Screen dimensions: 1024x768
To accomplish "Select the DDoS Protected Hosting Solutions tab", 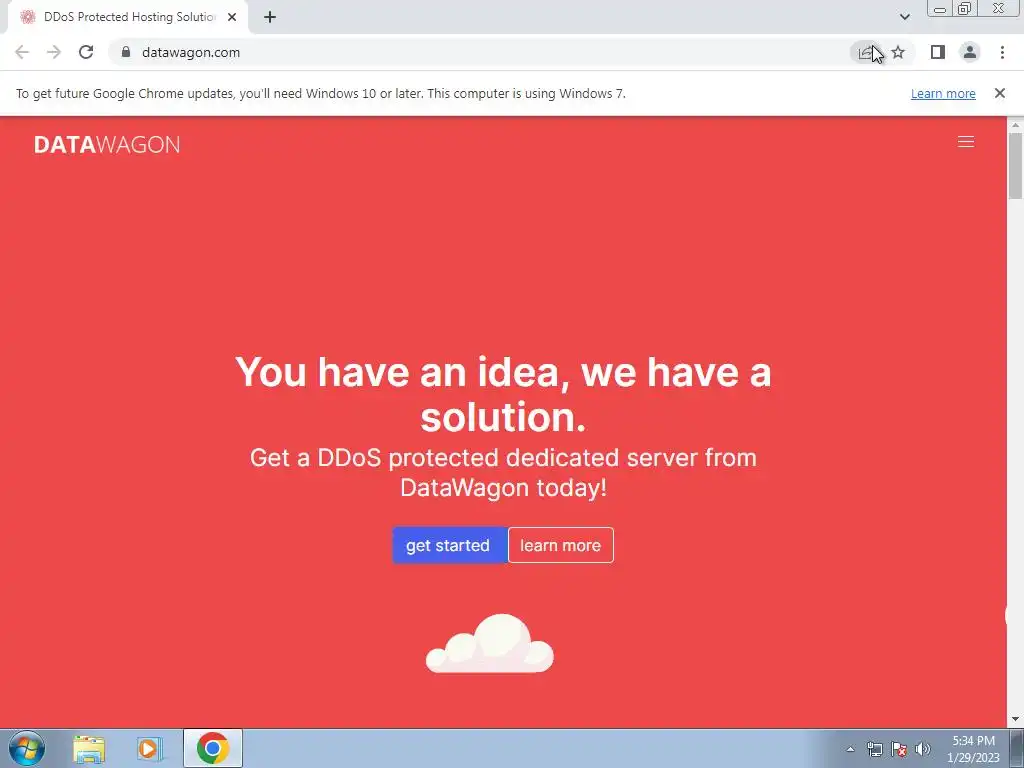I will (128, 17).
